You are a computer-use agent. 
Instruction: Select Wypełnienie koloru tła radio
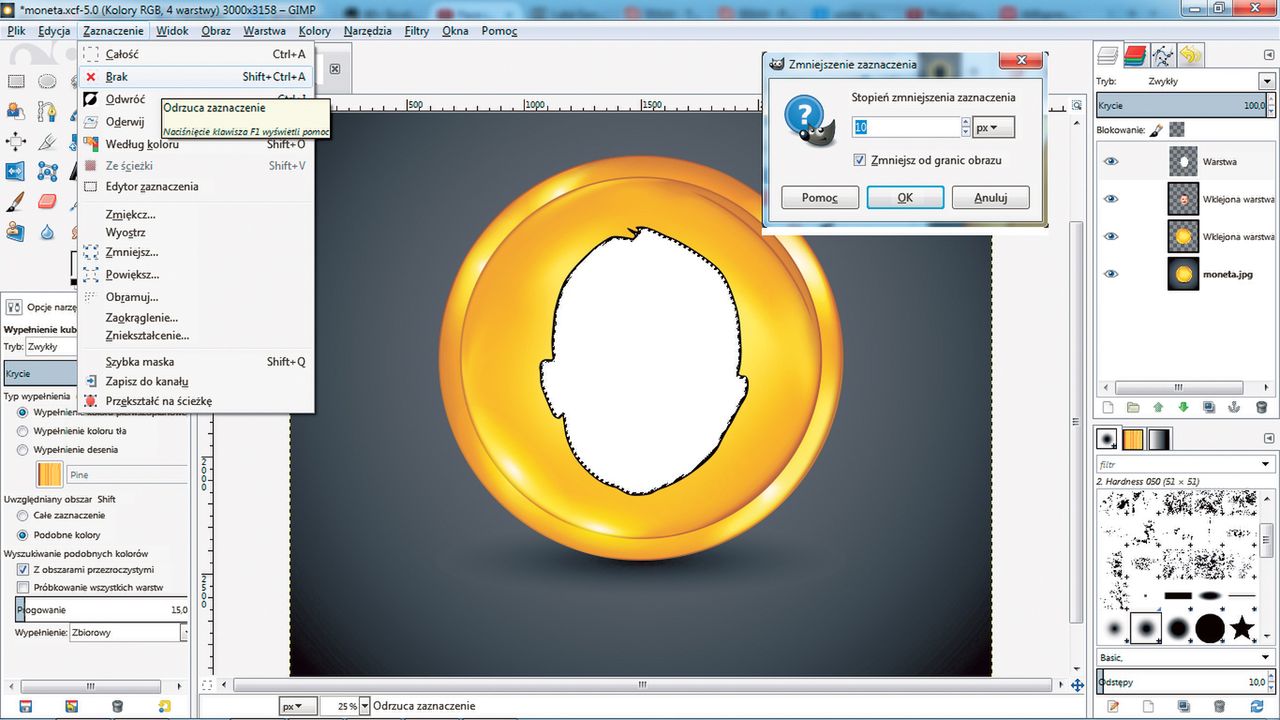23,430
